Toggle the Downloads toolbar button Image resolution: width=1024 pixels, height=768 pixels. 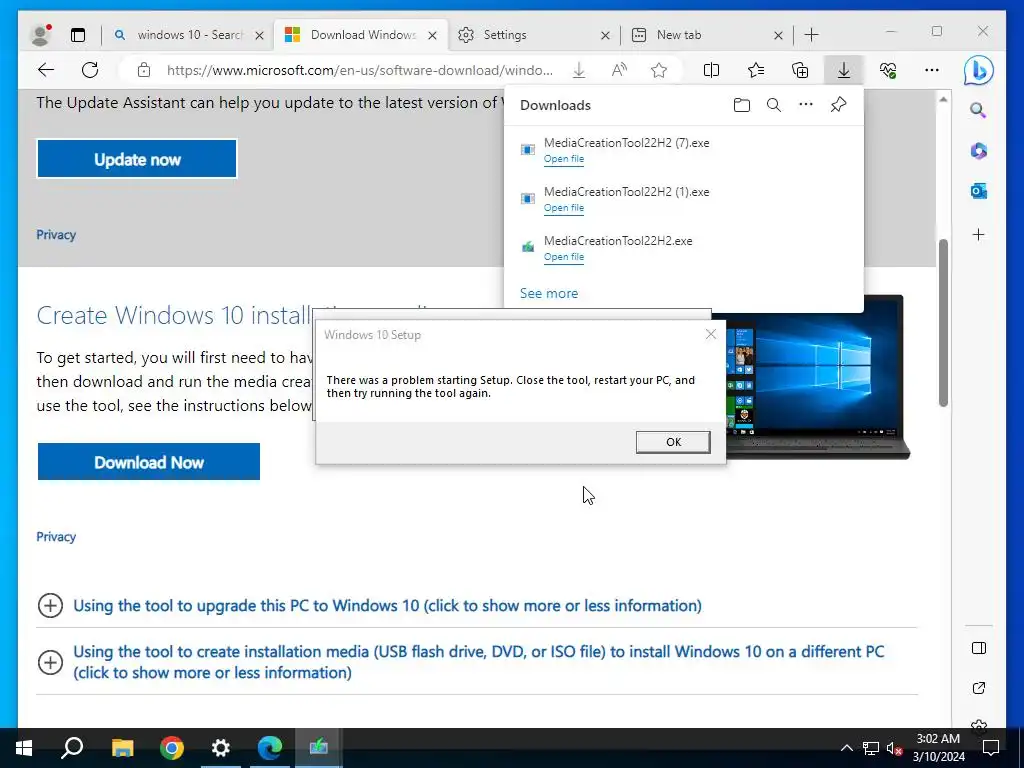(x=844, y=70)
